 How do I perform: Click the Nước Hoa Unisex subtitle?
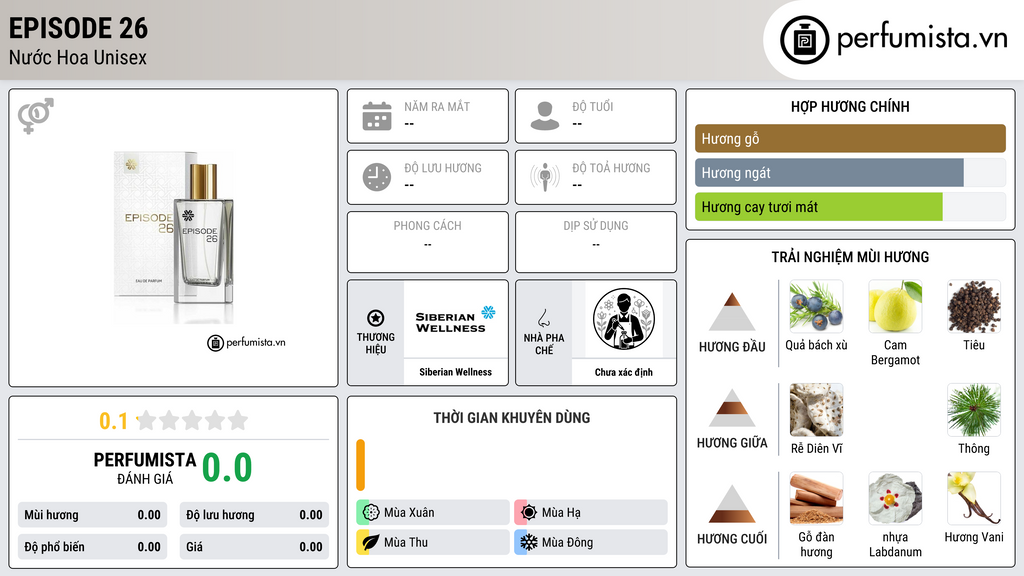78,57
